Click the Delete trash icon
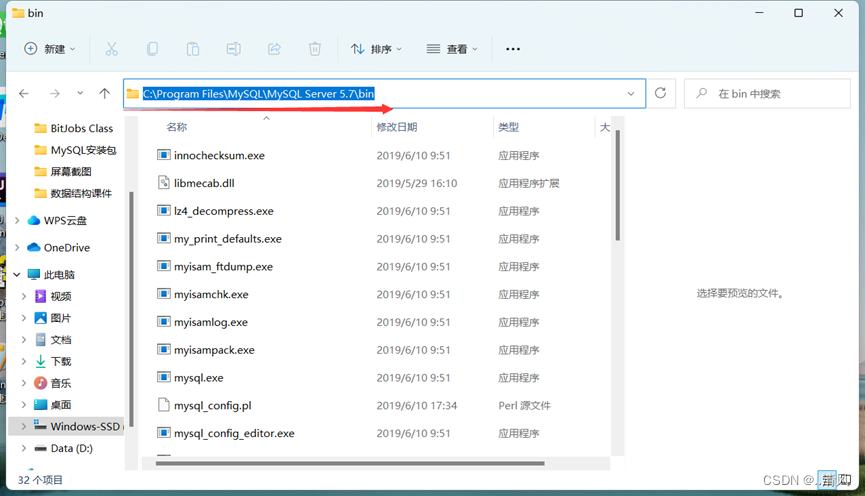865x496 pixels. point(314,49)
